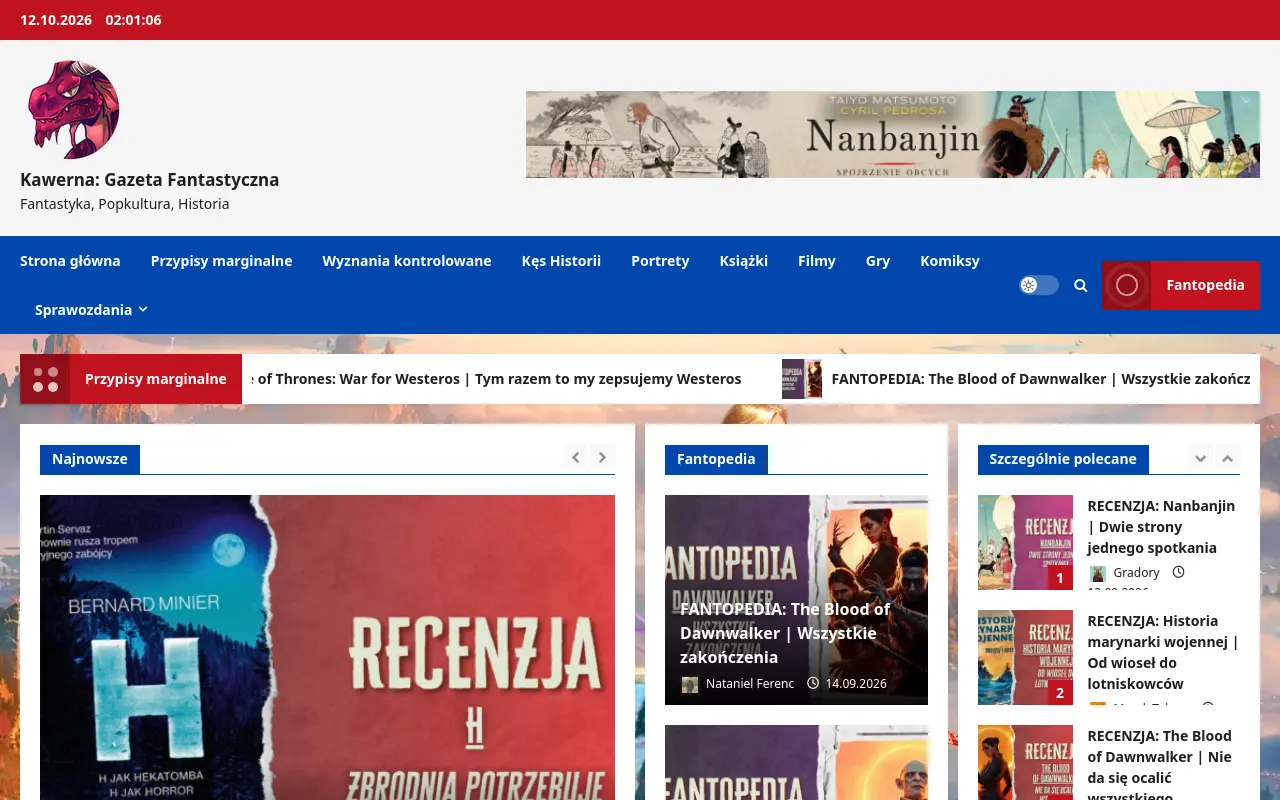Click the Kawerna dragon logo
Screen dimensions: 1280x800
74,110
